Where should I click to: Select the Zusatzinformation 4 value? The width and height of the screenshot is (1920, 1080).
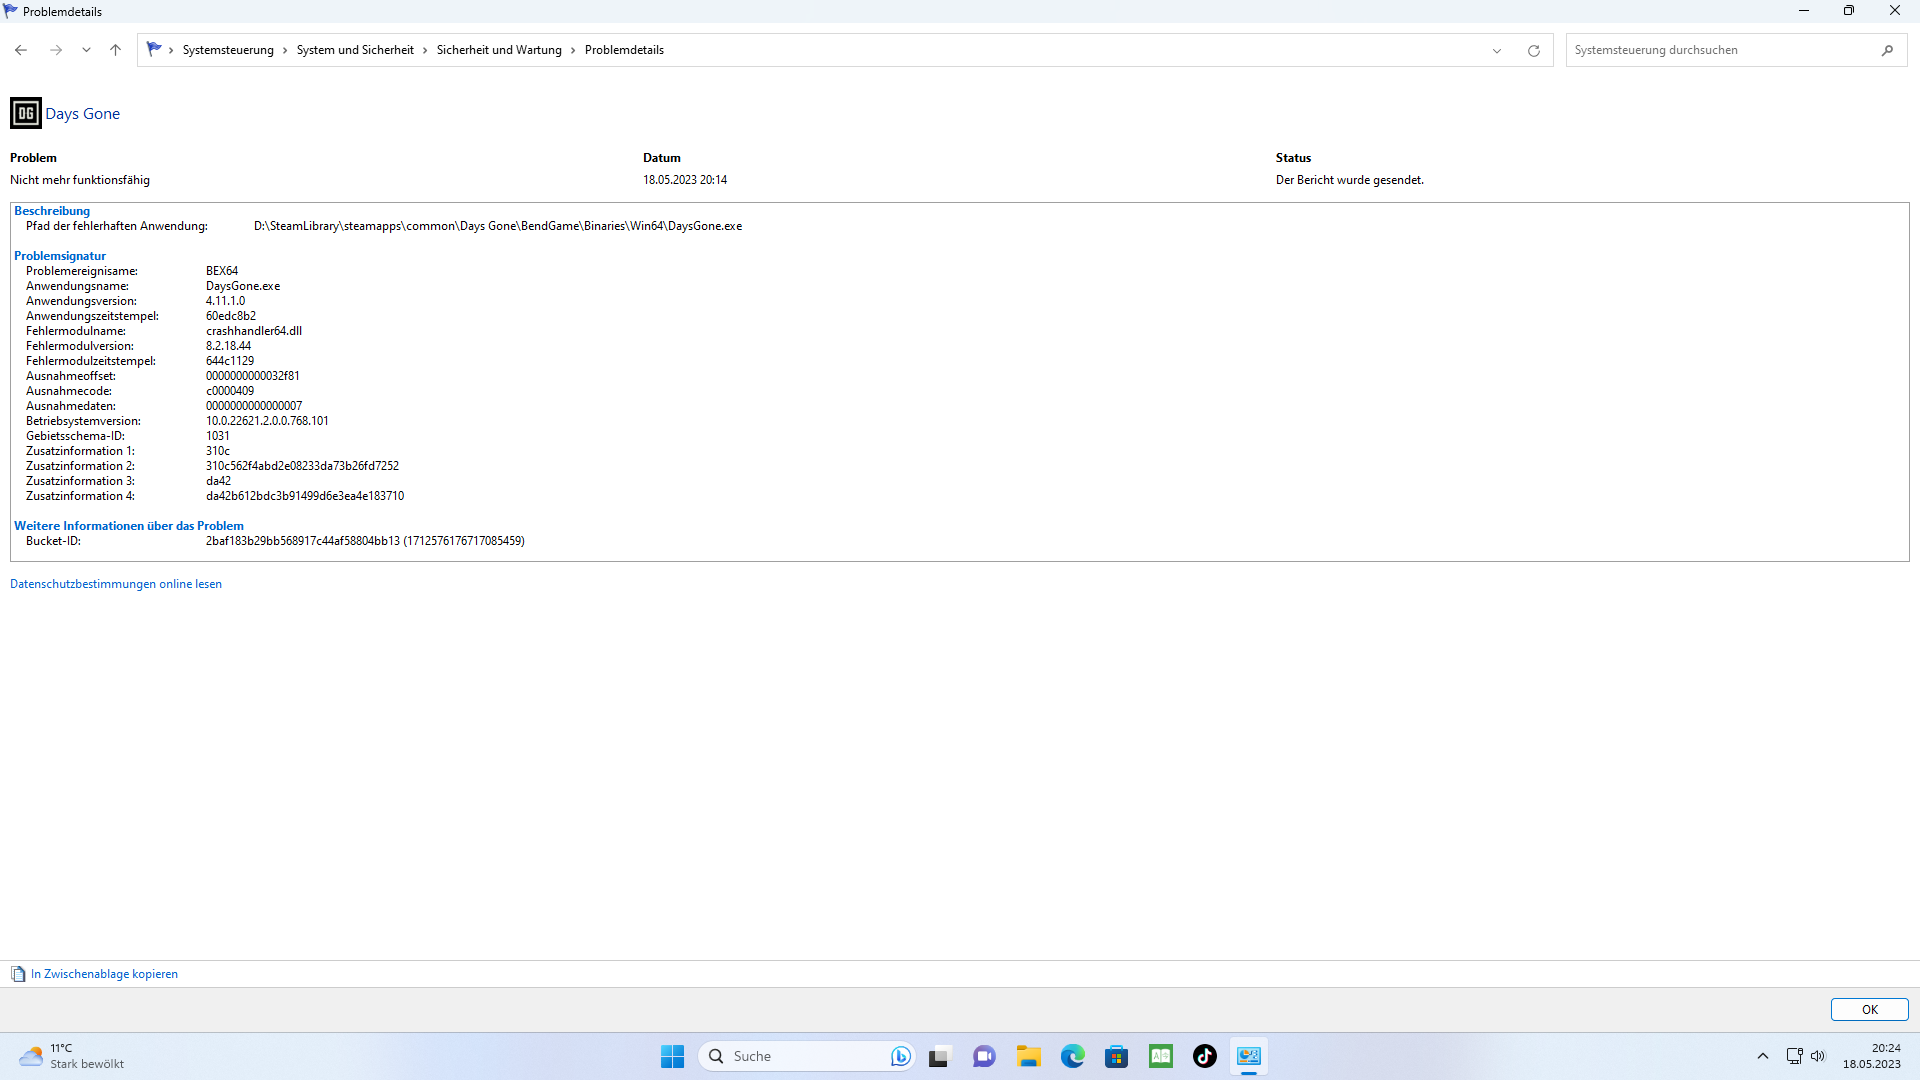(x=305, y=496)
